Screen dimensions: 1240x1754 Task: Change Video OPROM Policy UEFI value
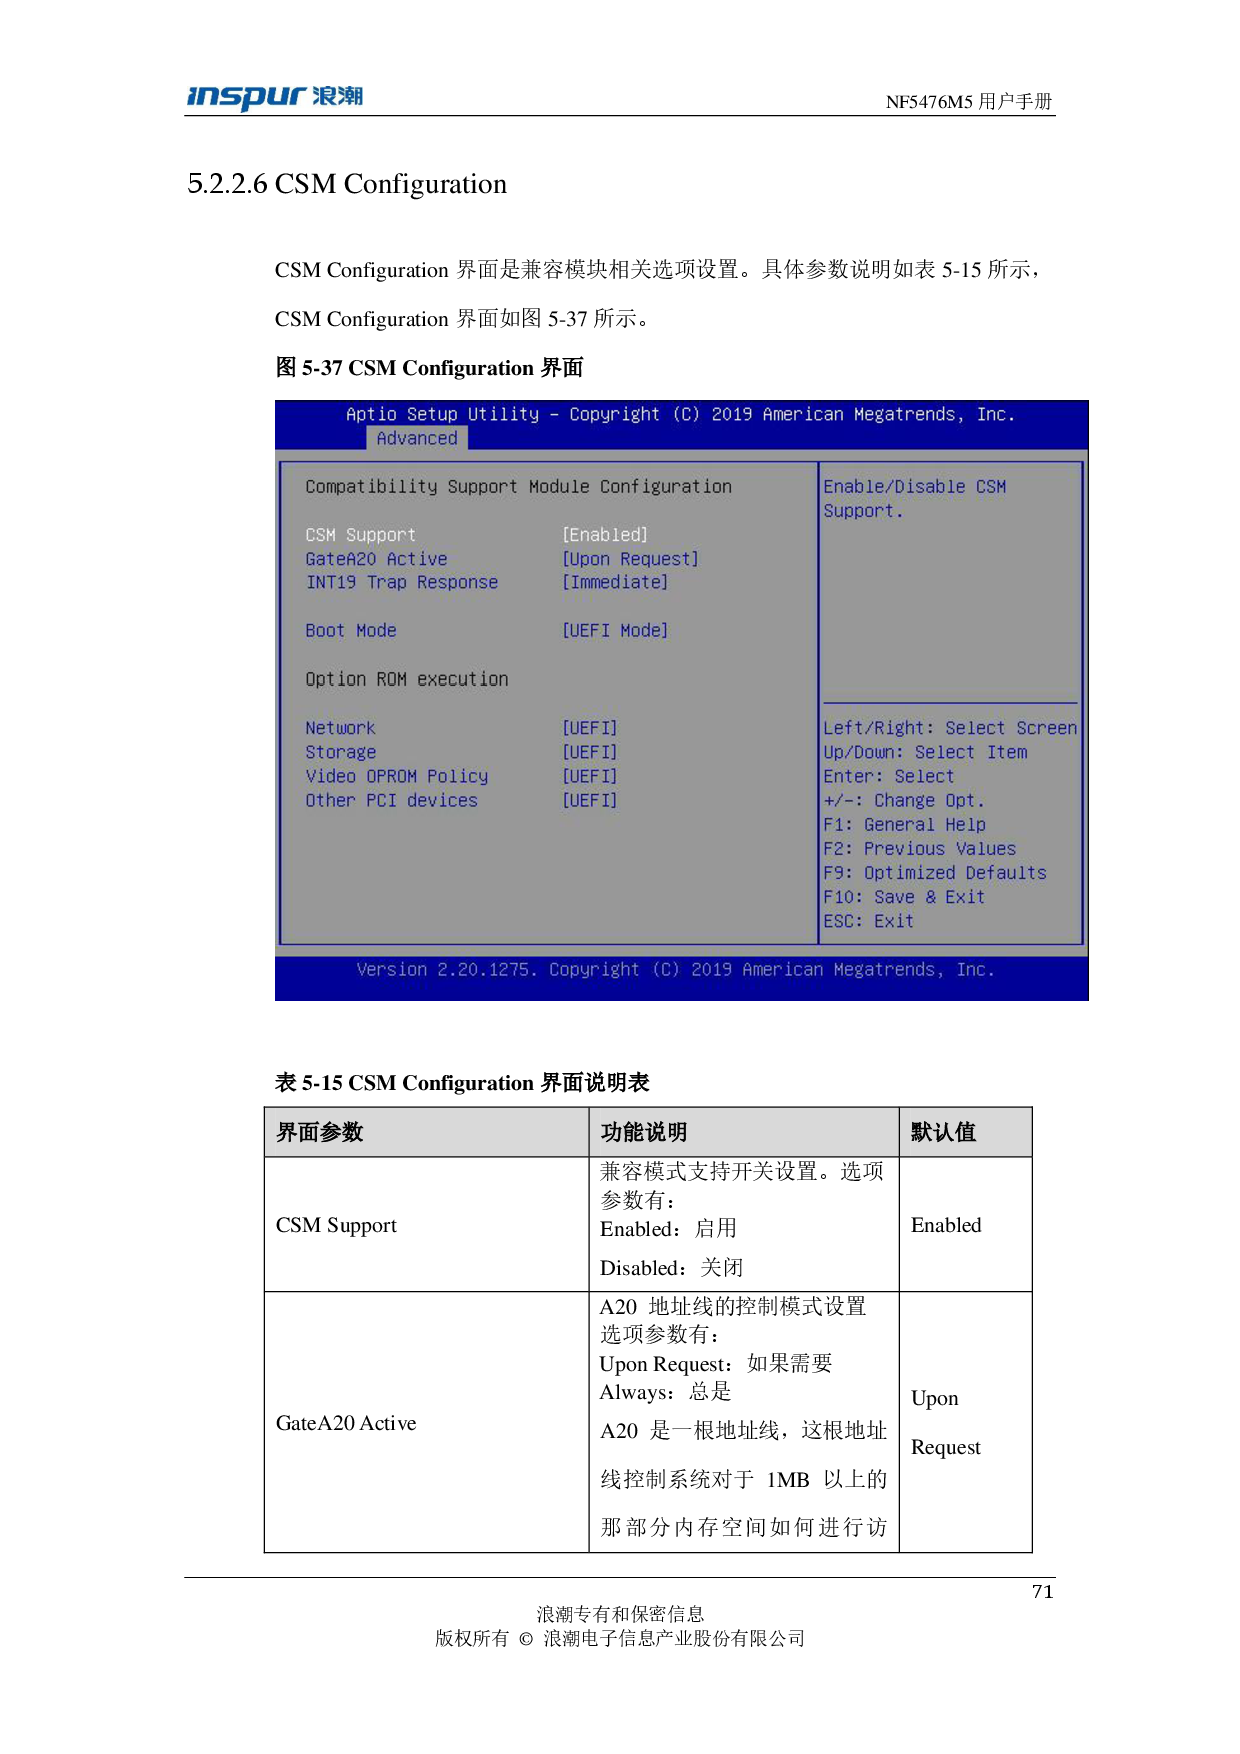click(x=589, y=776)
